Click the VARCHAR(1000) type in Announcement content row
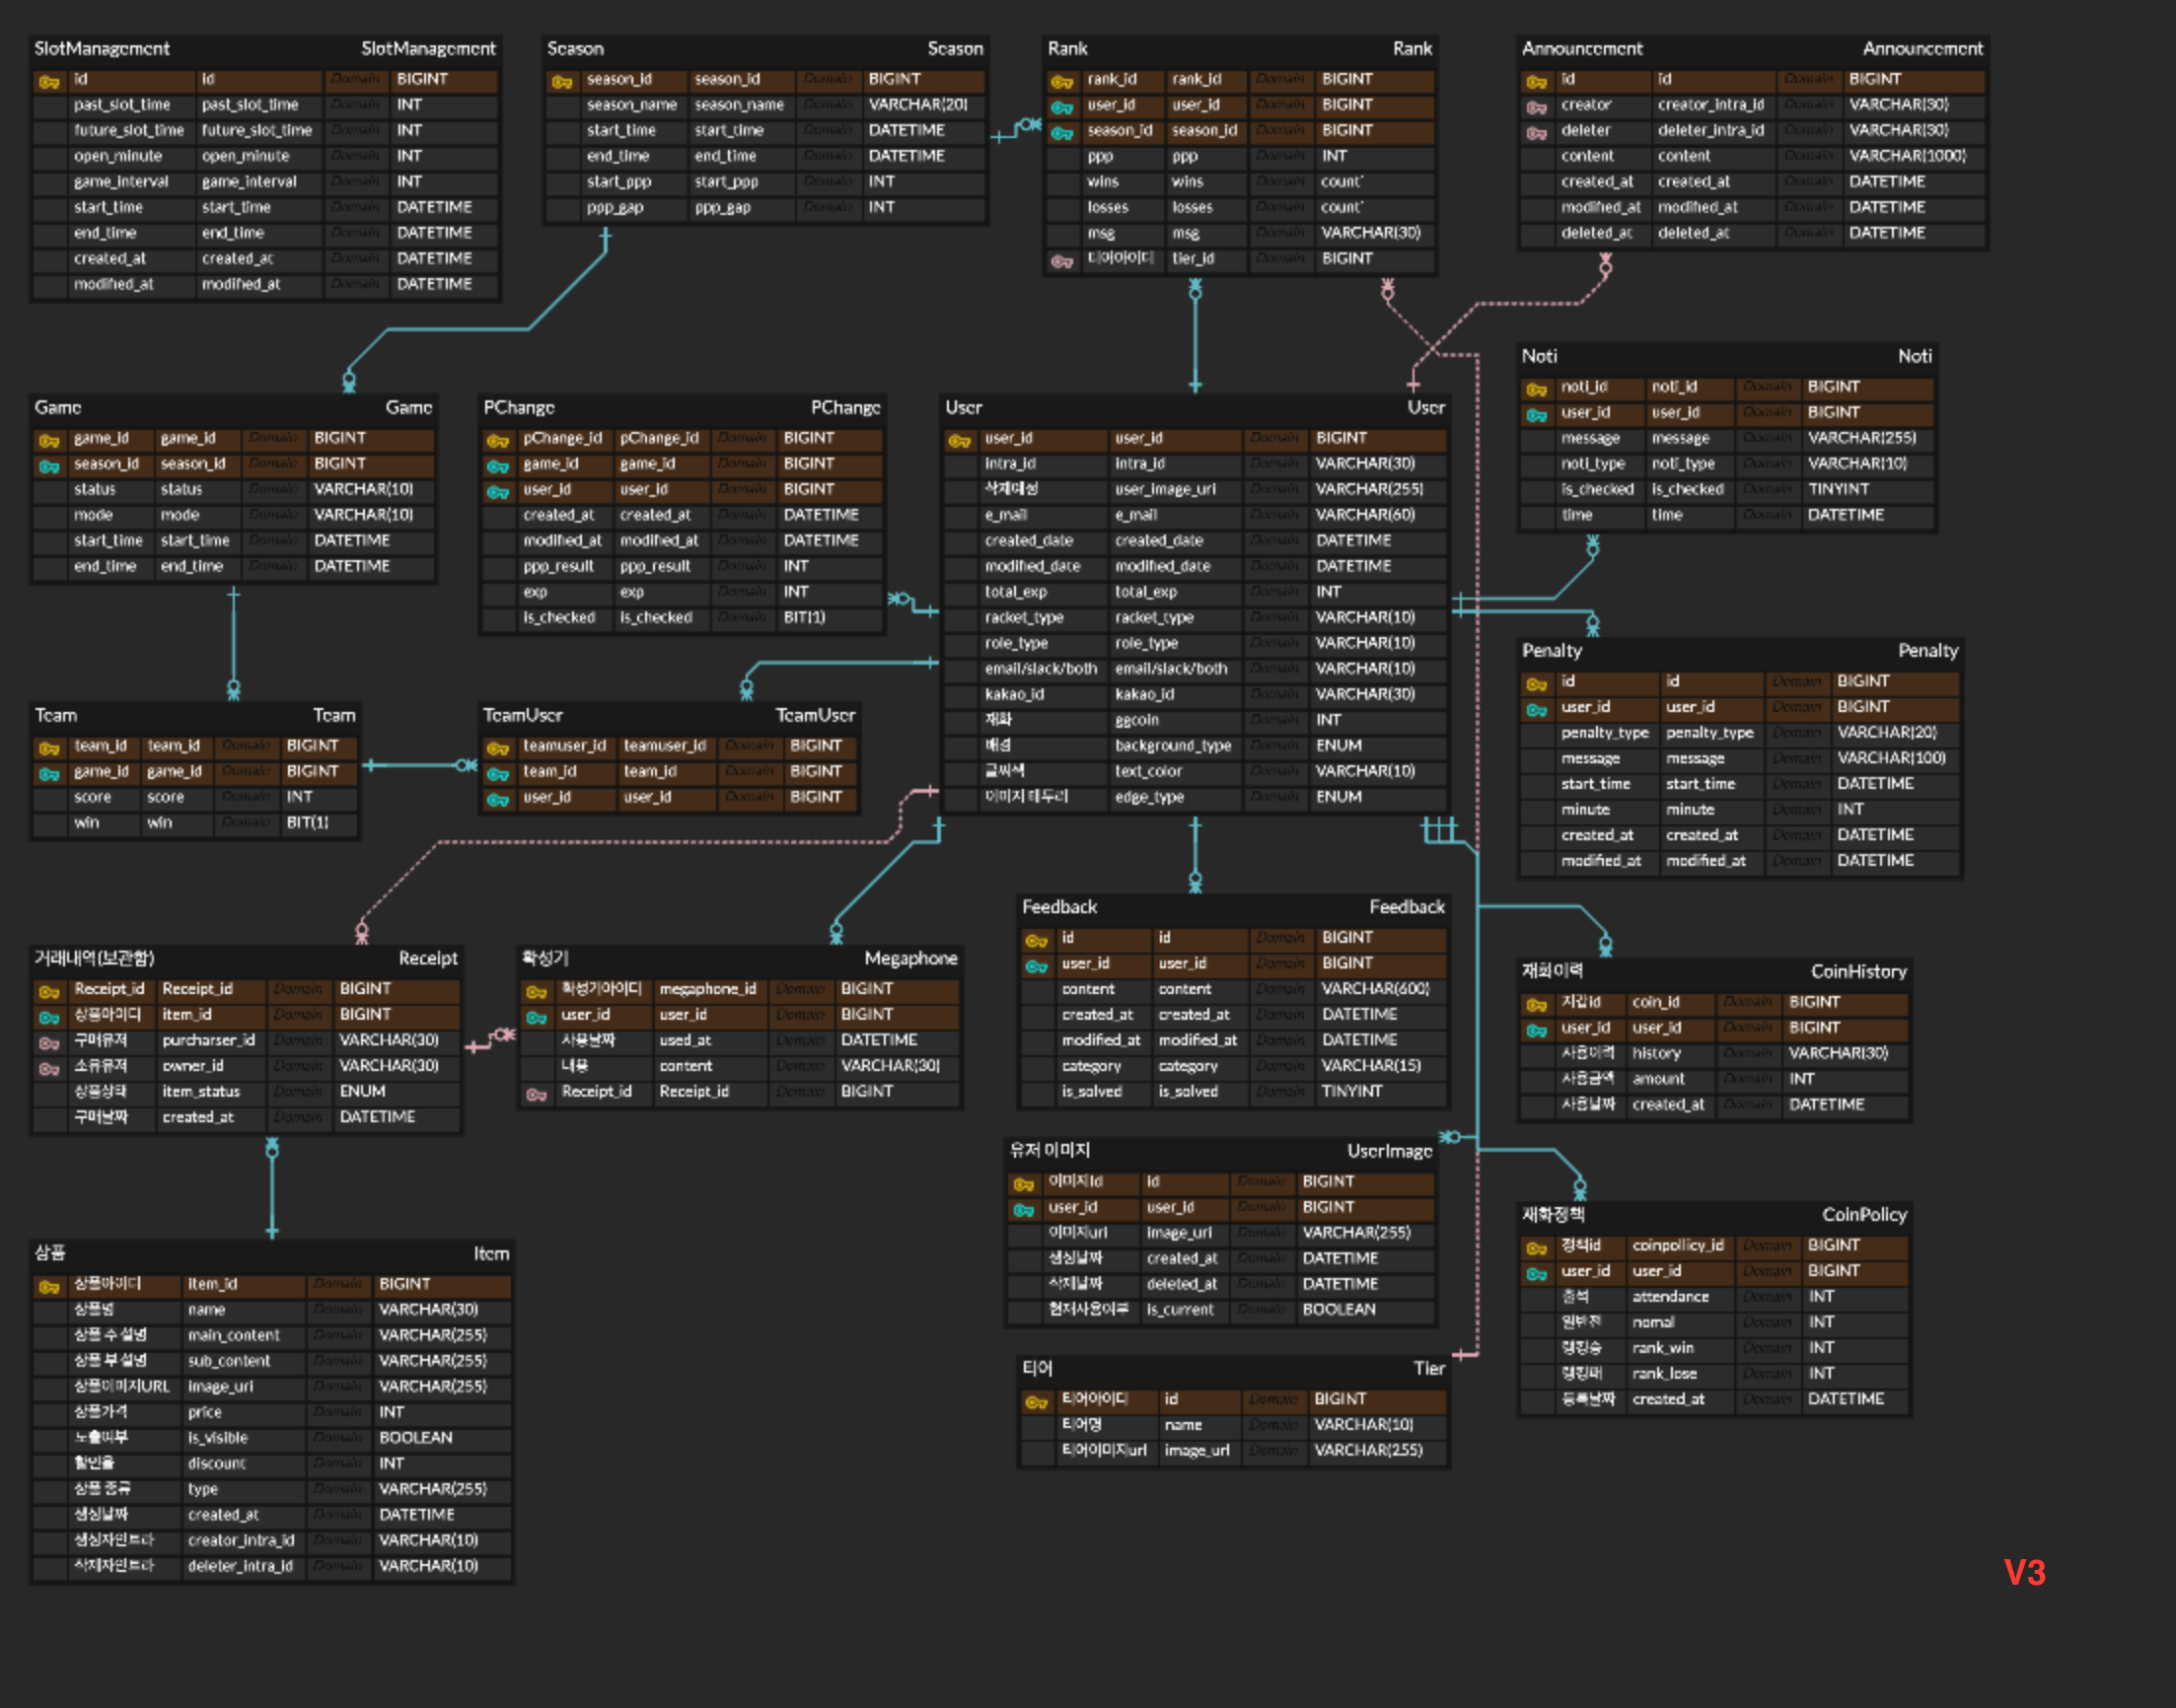 (x=1907, y=156)
